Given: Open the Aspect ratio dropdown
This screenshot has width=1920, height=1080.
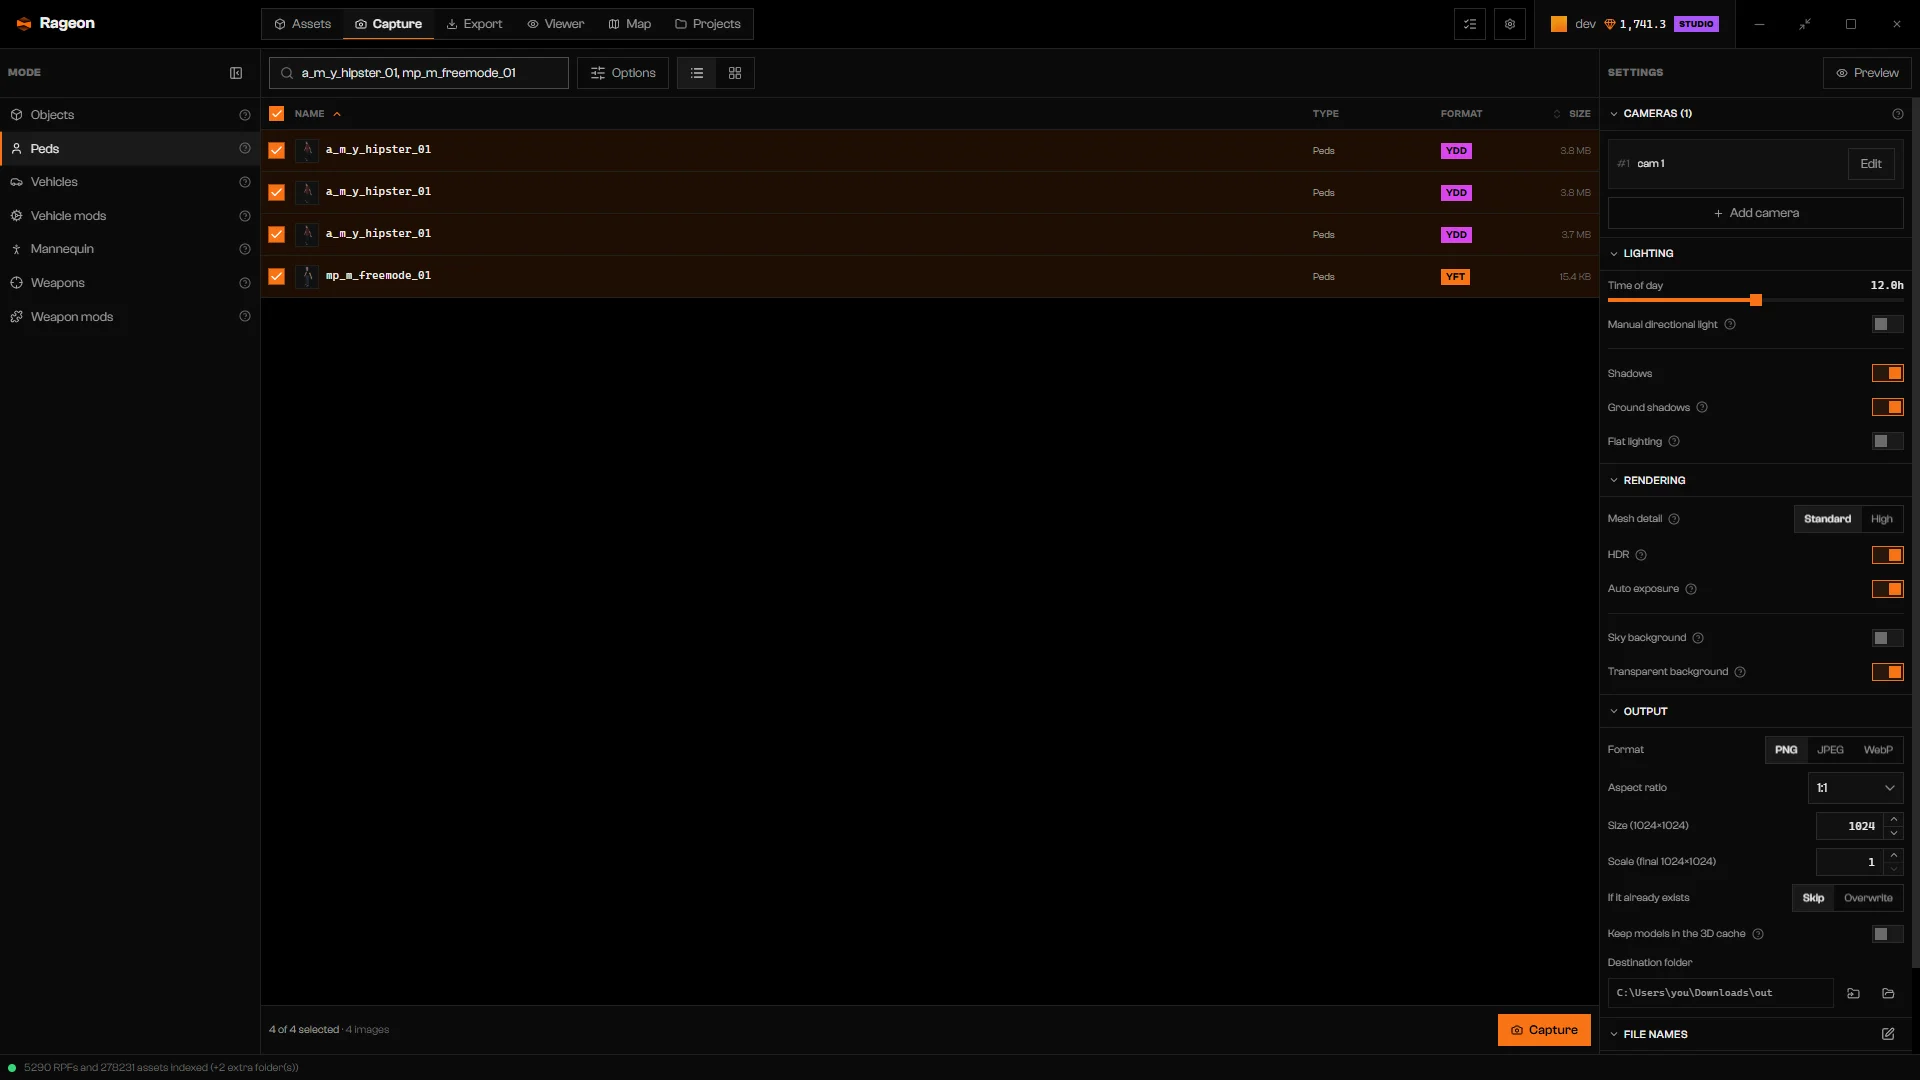Looking at the screenshot, I should tap(1855, 788).
